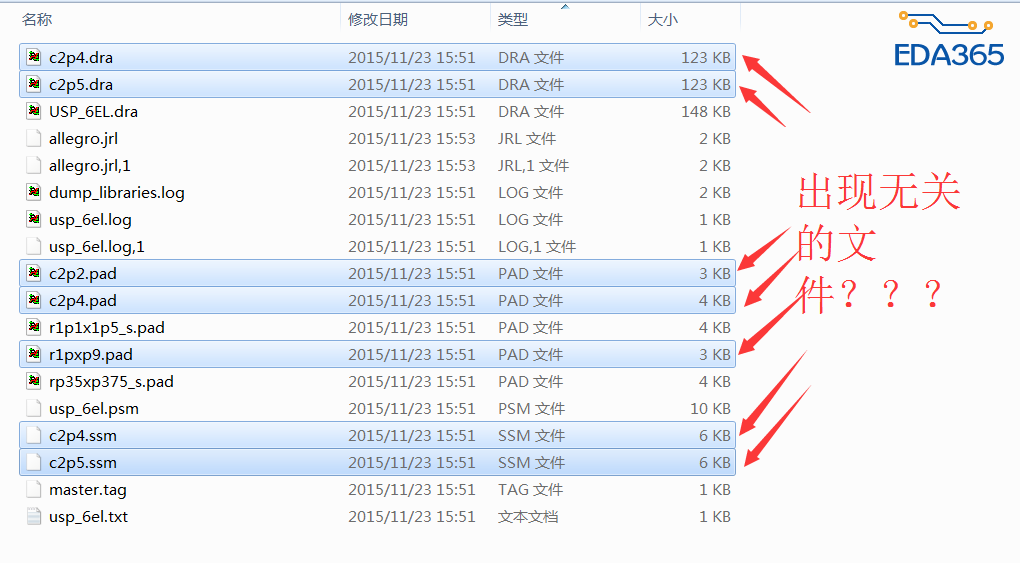Click the modified date of master.tag
Viewport: 1020px width, 563px height.
412,489
